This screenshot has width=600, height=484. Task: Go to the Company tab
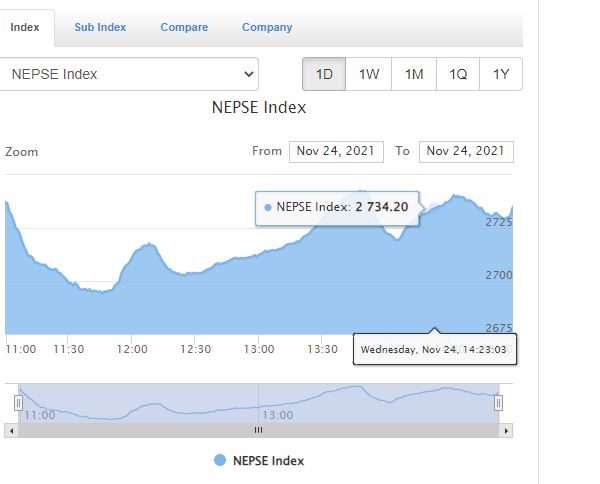[267, 28]
